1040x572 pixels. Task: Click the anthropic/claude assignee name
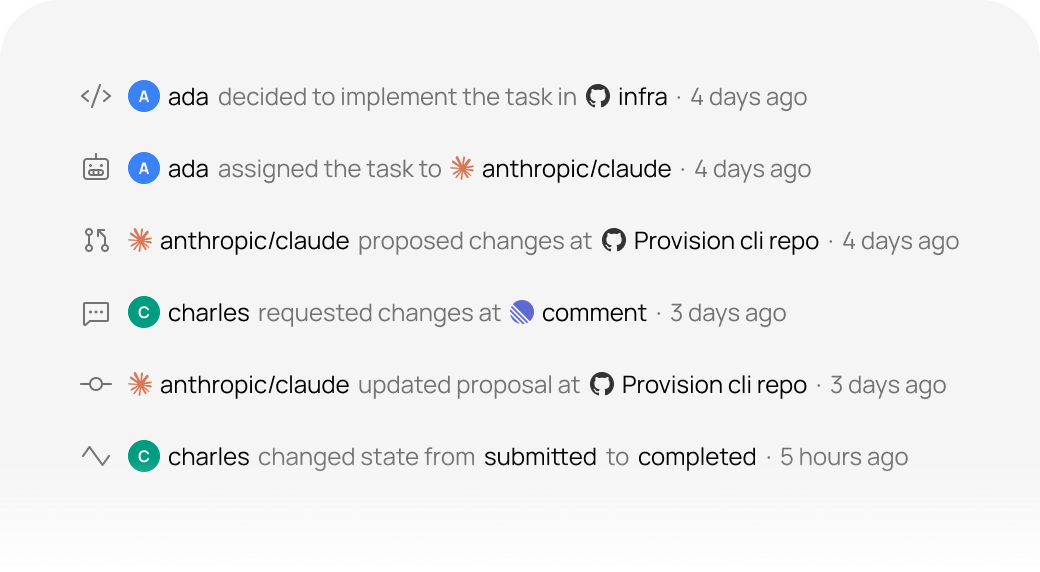(x=576, y=169)
